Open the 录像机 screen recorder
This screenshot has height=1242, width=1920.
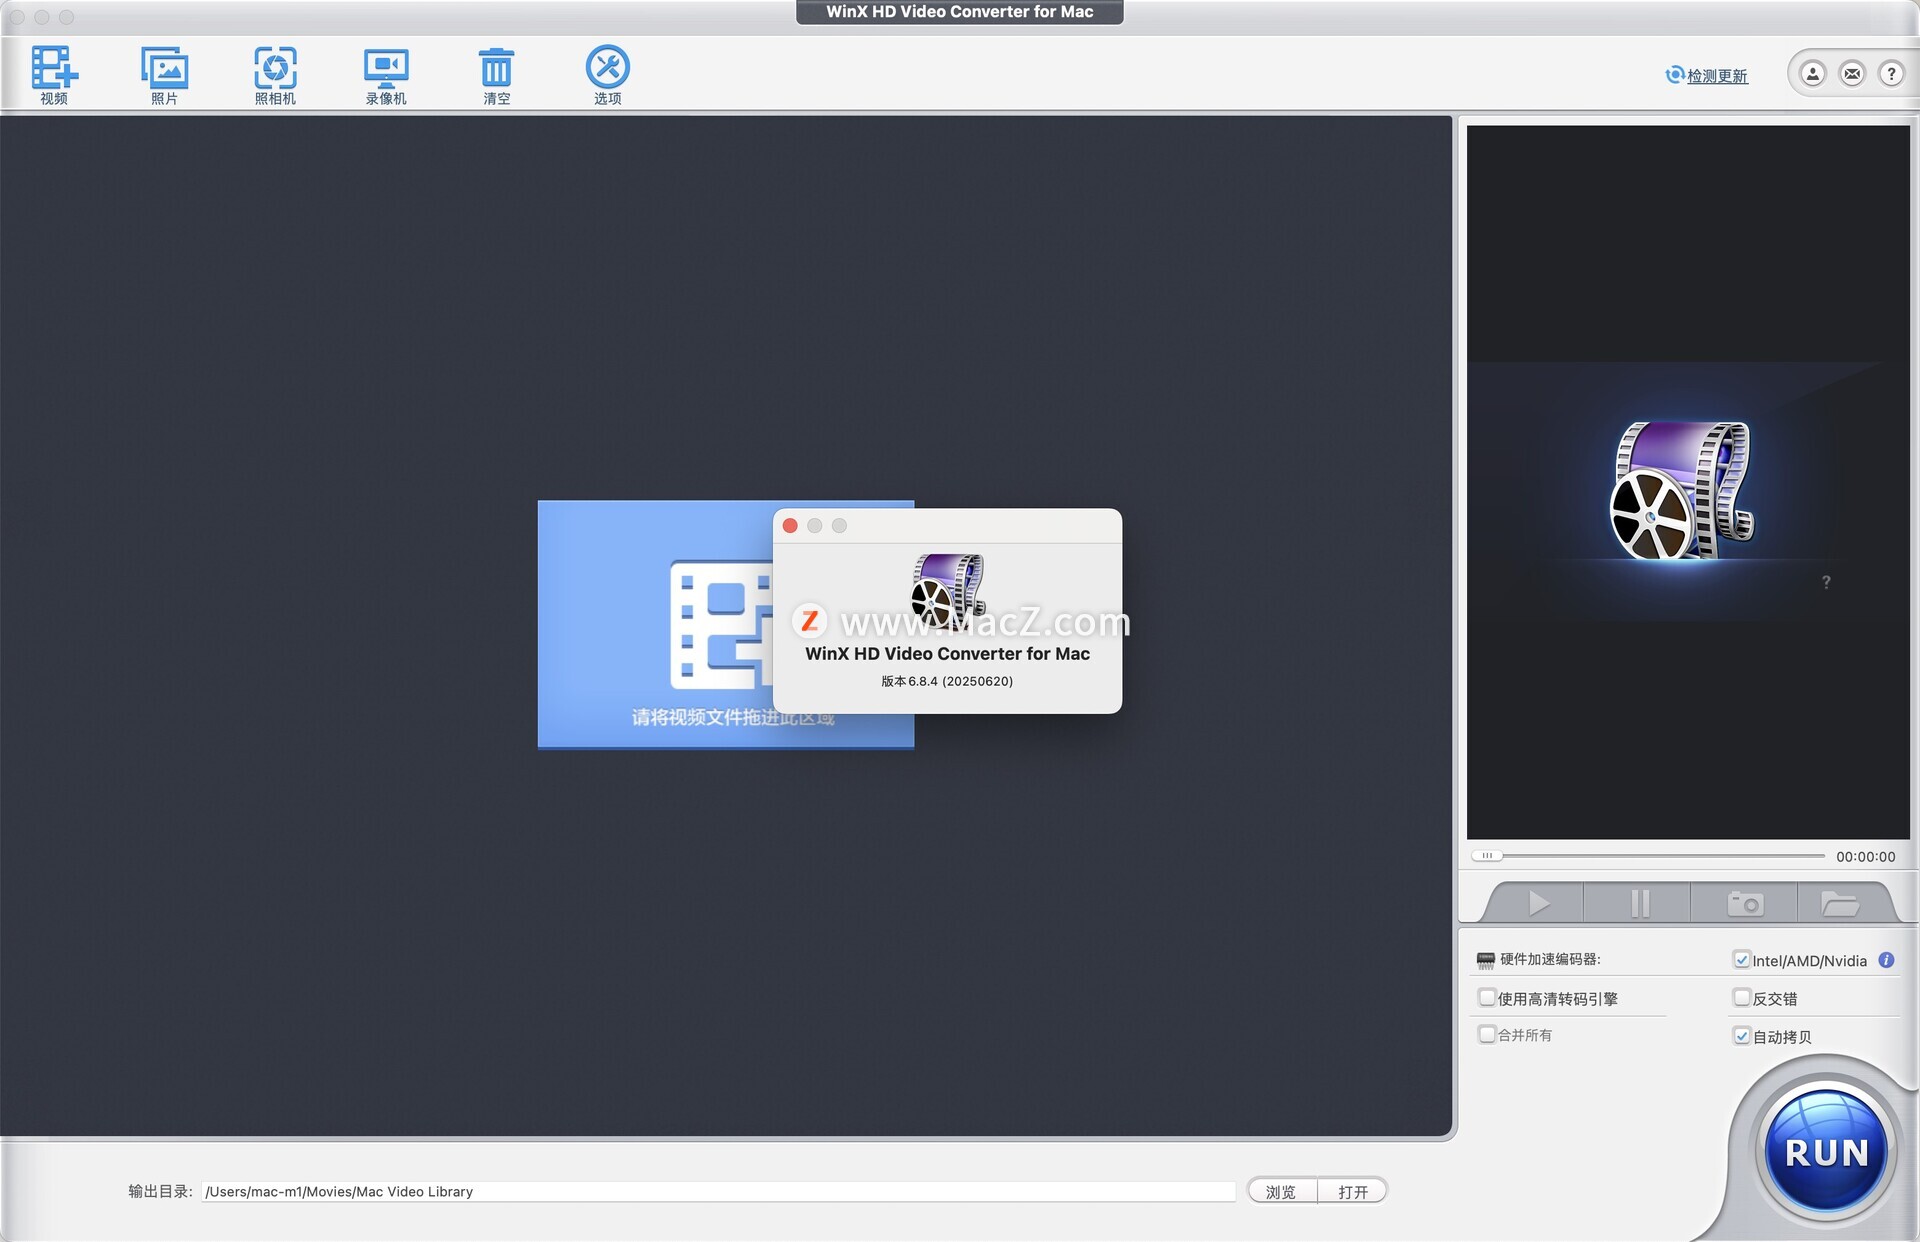(386, 75)
